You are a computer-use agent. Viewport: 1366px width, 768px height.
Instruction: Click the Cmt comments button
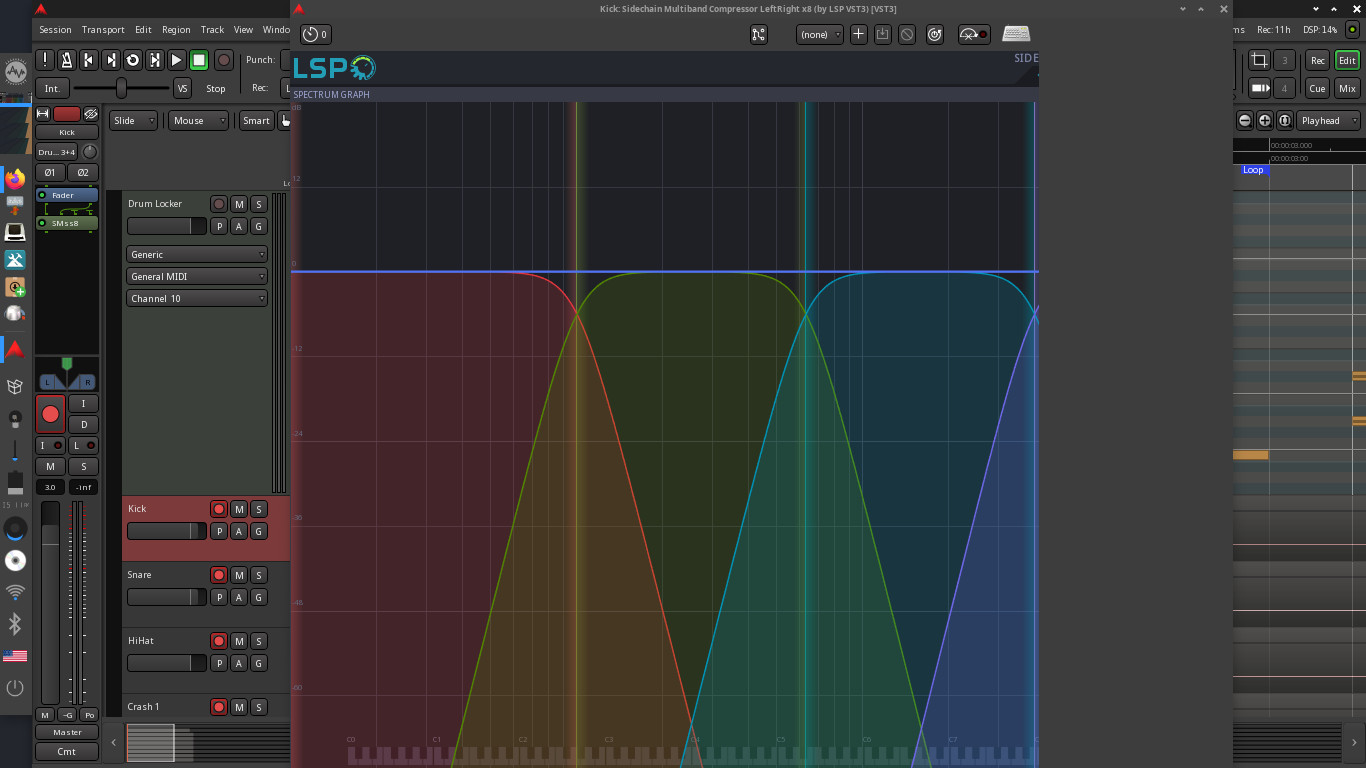click(x=66, y=752)
